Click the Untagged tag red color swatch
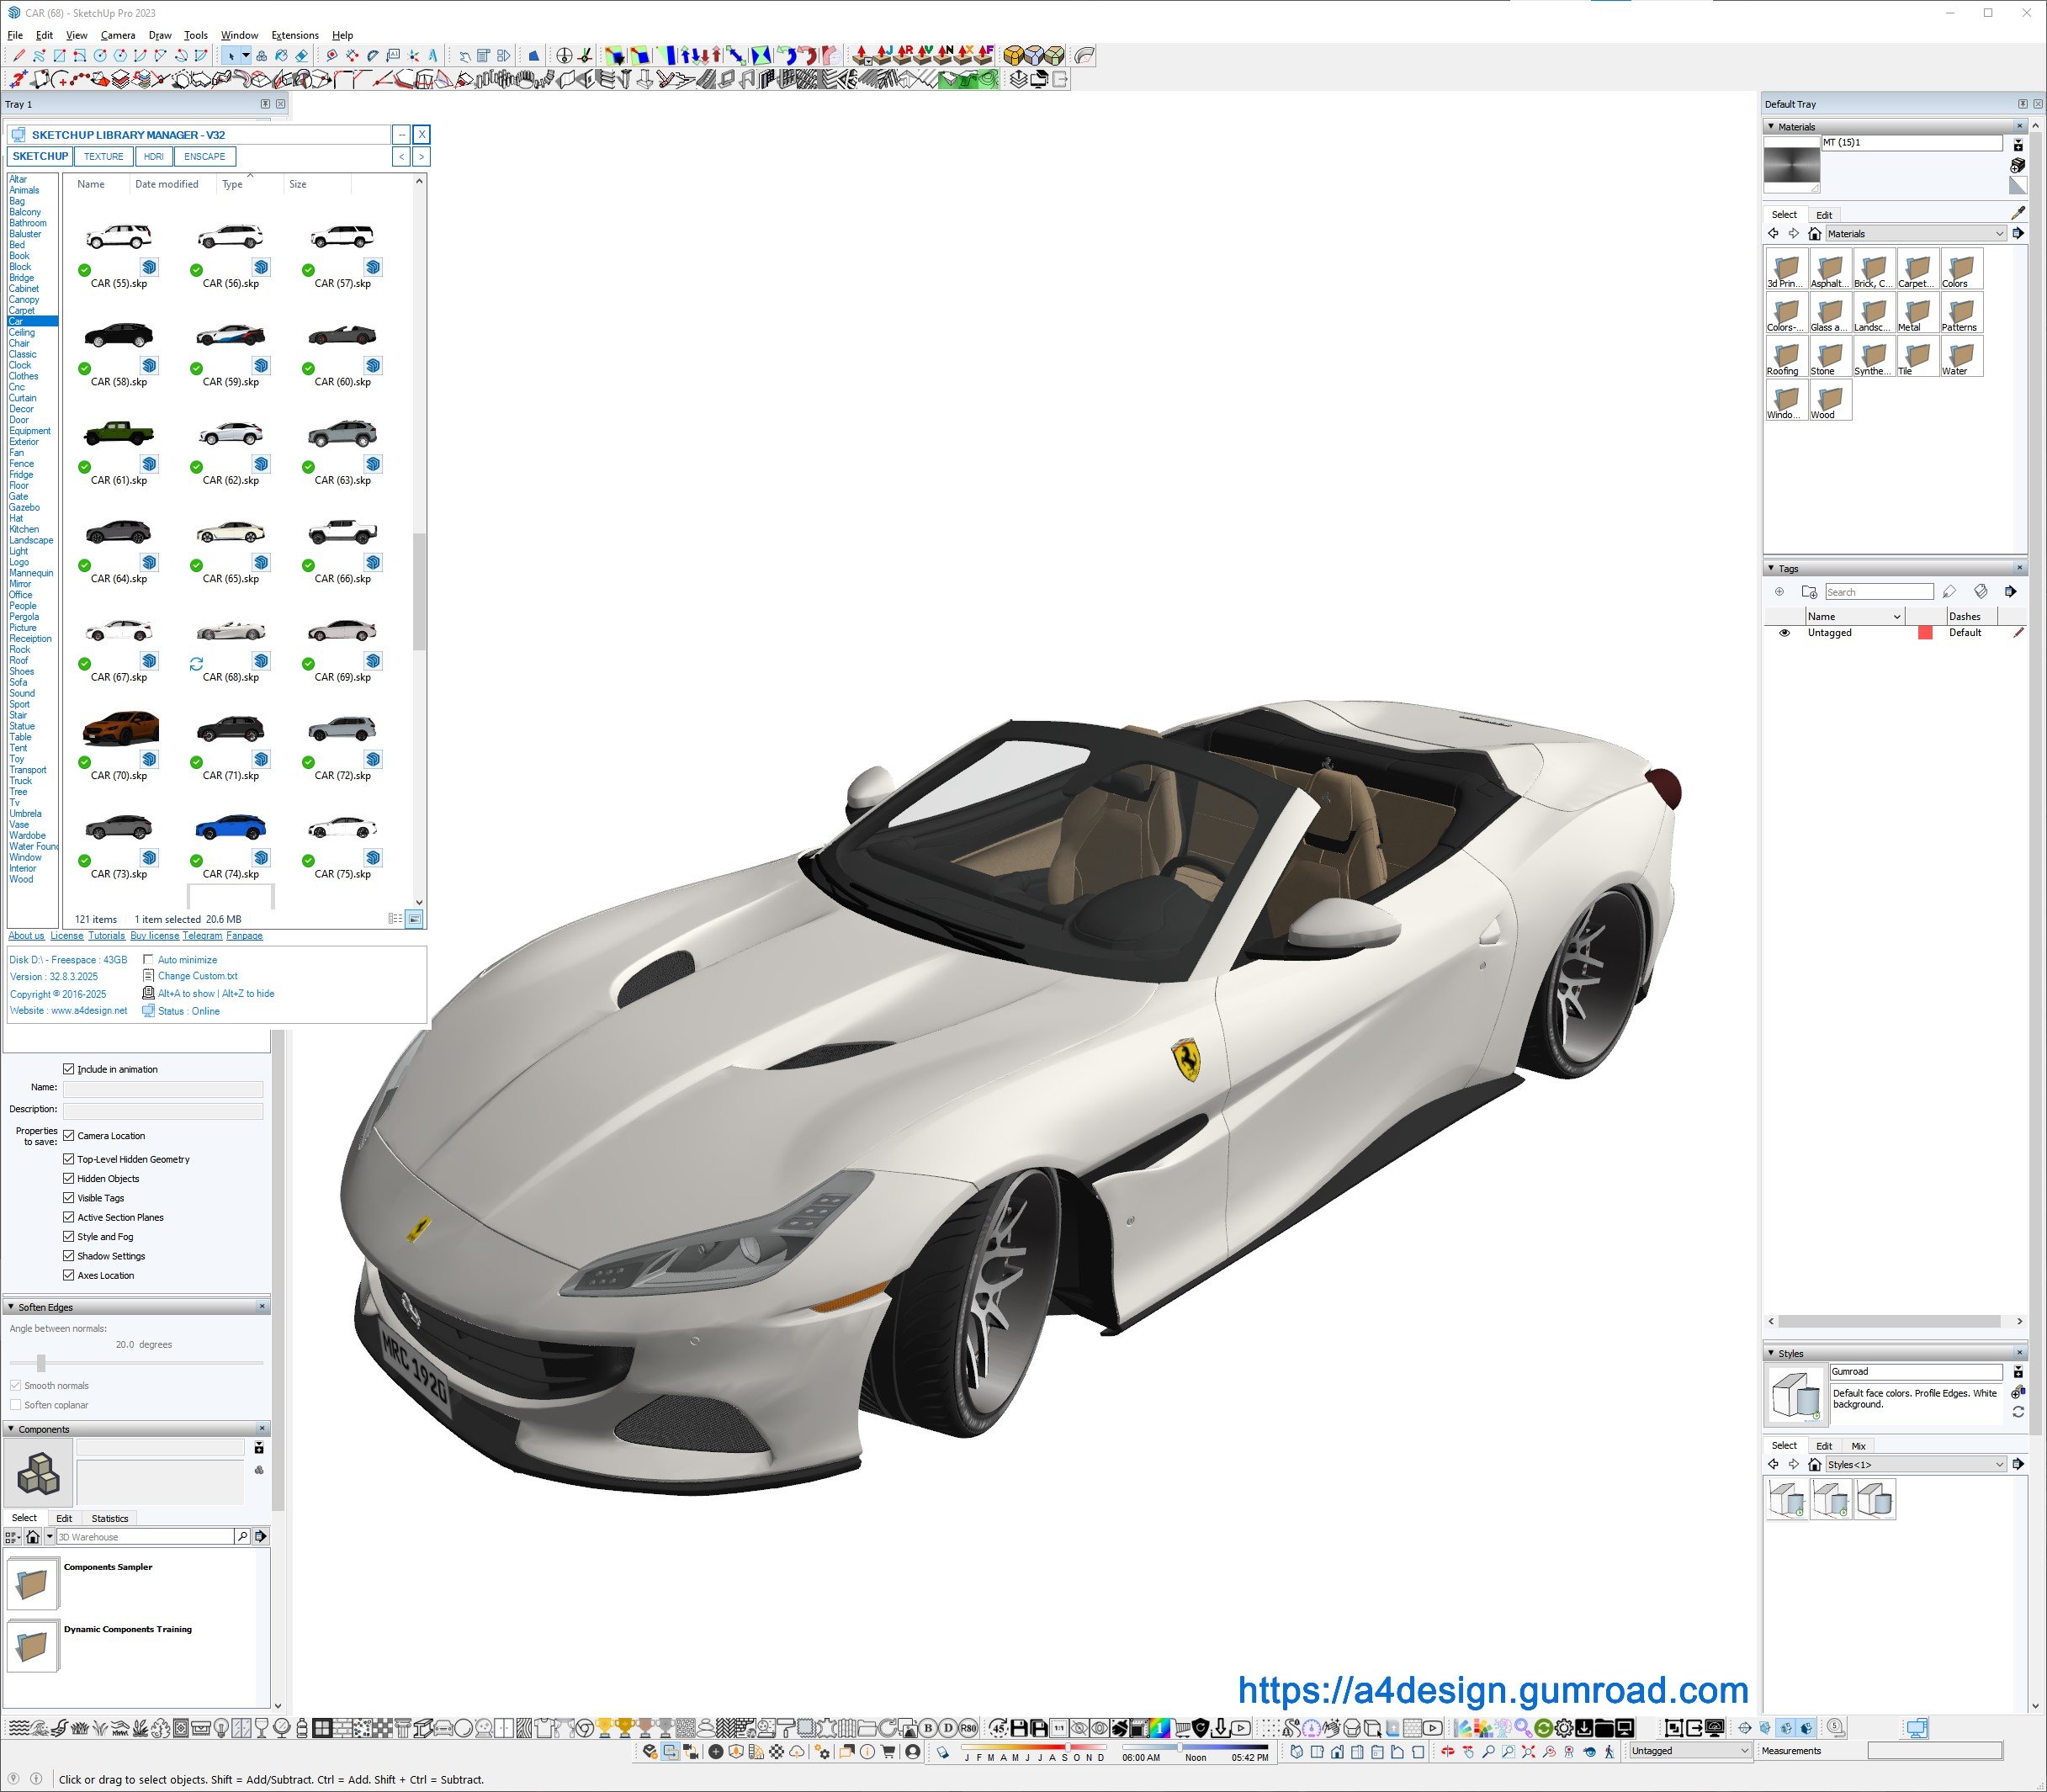 tap(1924, 633)
